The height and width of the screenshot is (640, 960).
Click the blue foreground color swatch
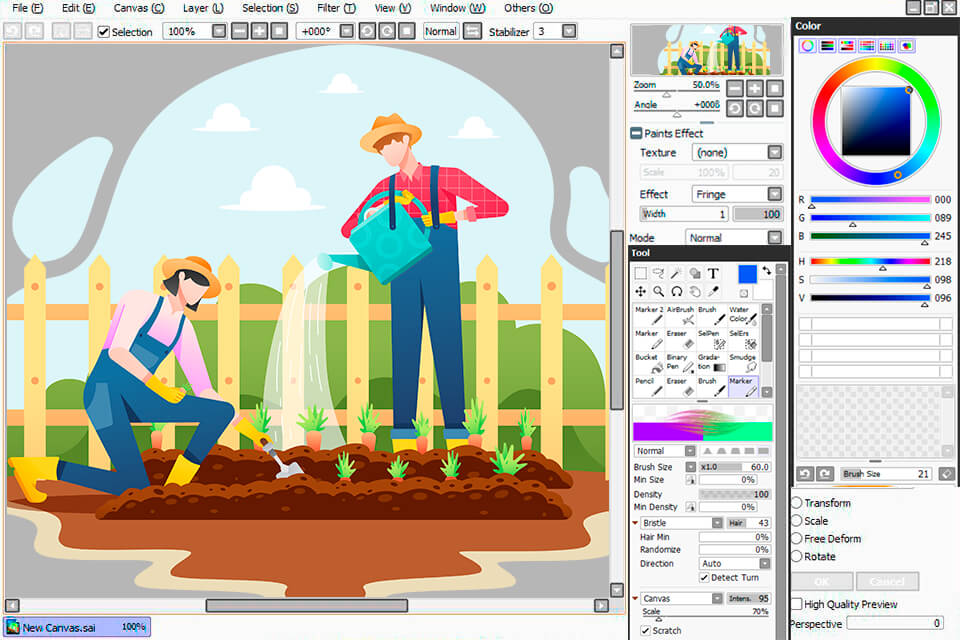point(747,274)
